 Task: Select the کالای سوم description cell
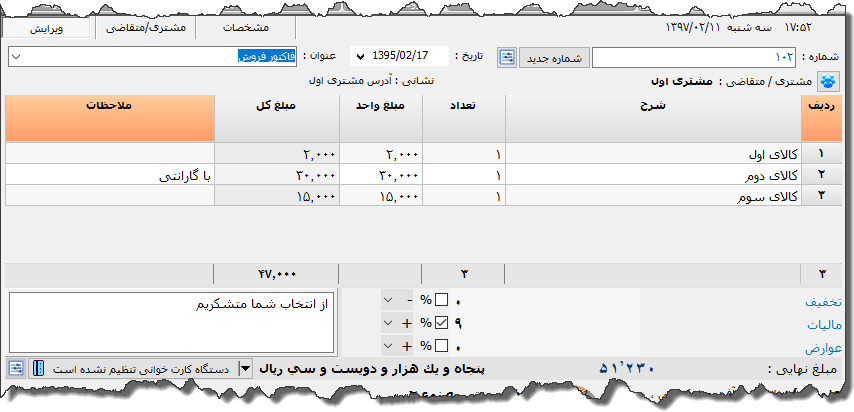point(653,196)
